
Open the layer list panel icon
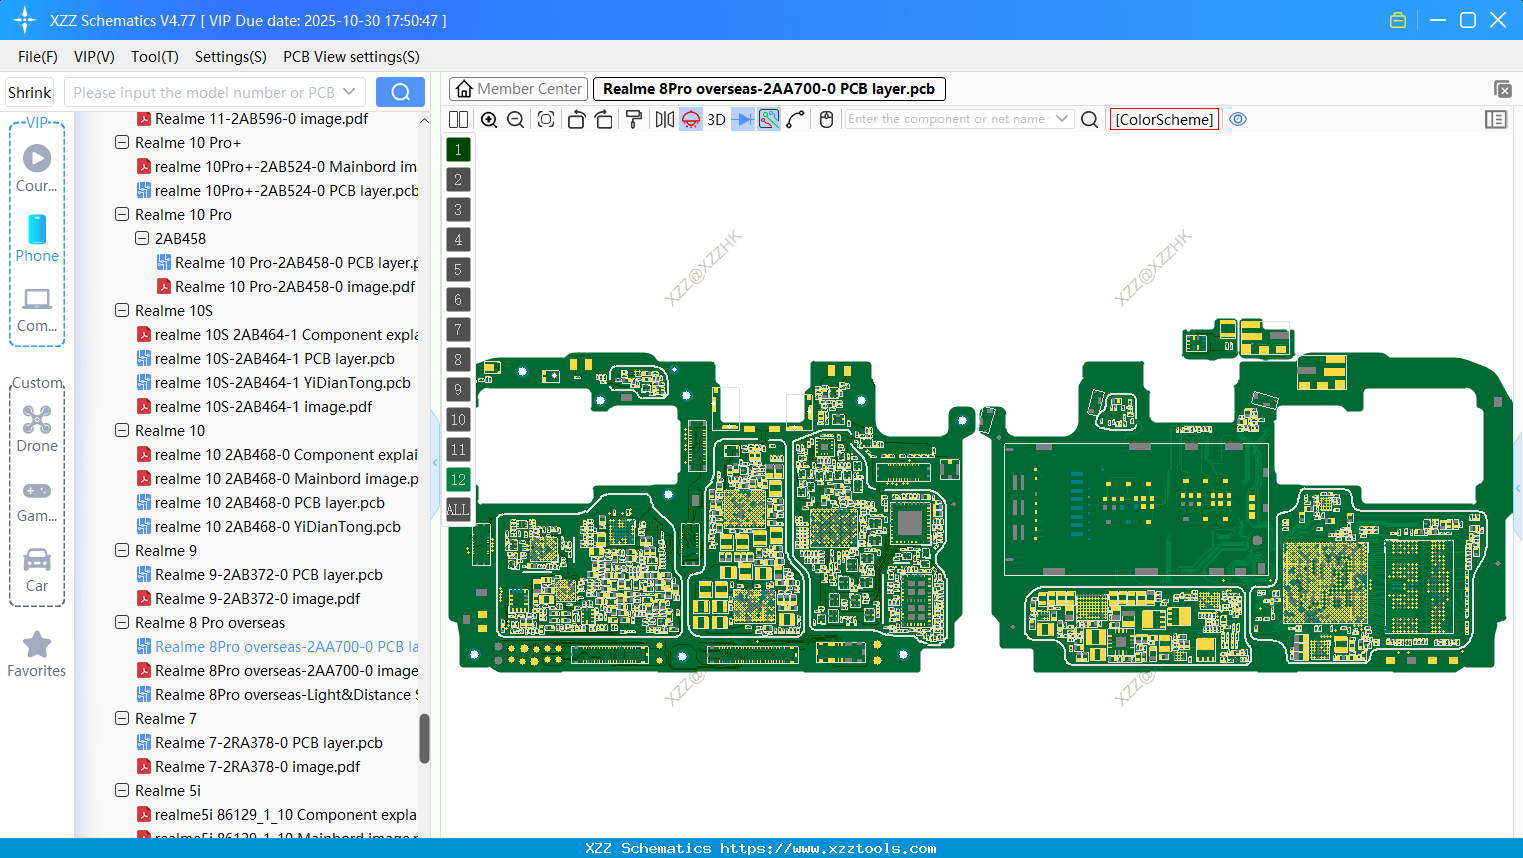(1496, 119)
